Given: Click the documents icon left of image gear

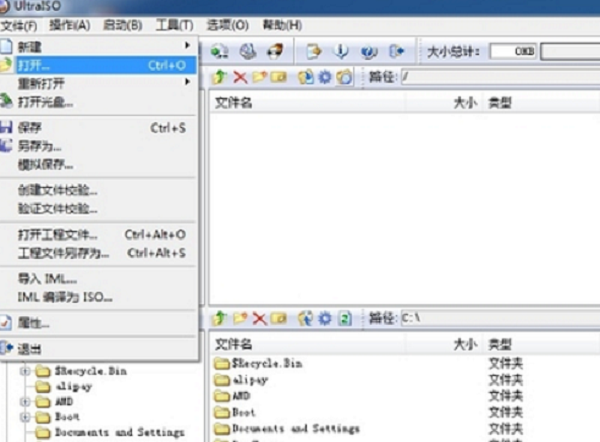Looking at the screenshot, I should coord(306,77).
